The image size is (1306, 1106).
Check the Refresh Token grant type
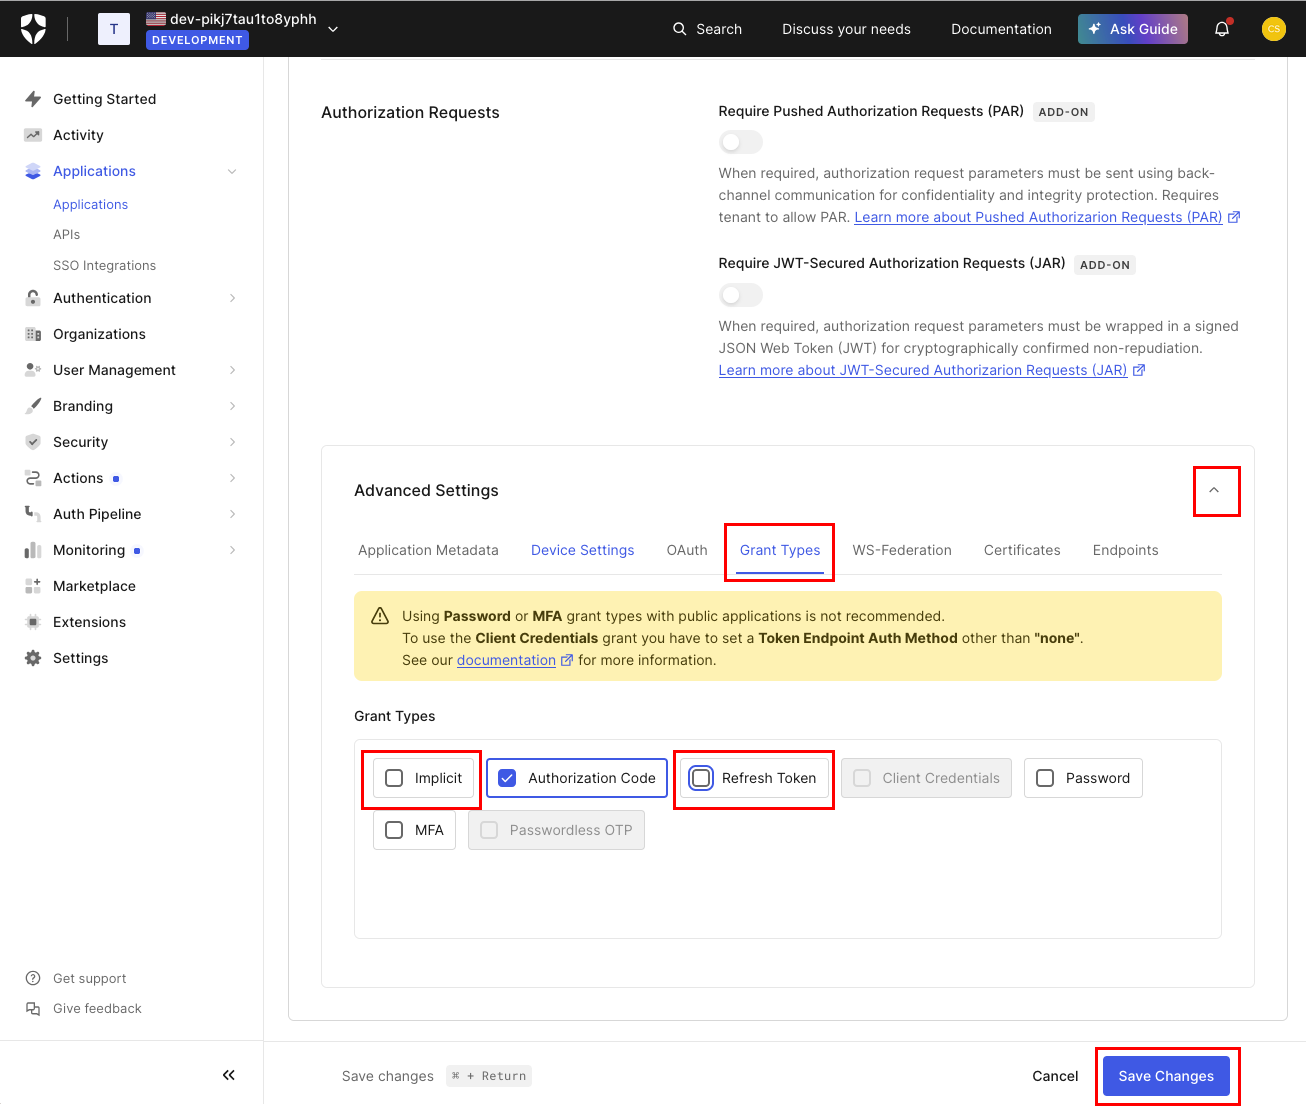point(702,778)
